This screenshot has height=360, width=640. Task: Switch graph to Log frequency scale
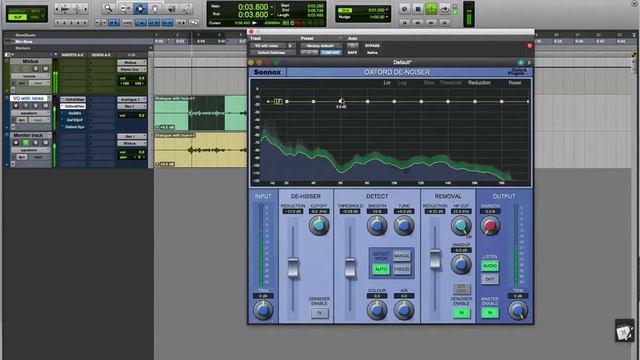(x=402, y=83)
